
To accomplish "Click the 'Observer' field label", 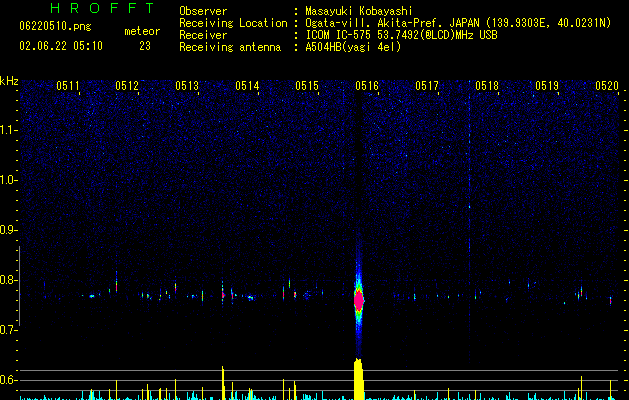I will click(x=203, y=11).
